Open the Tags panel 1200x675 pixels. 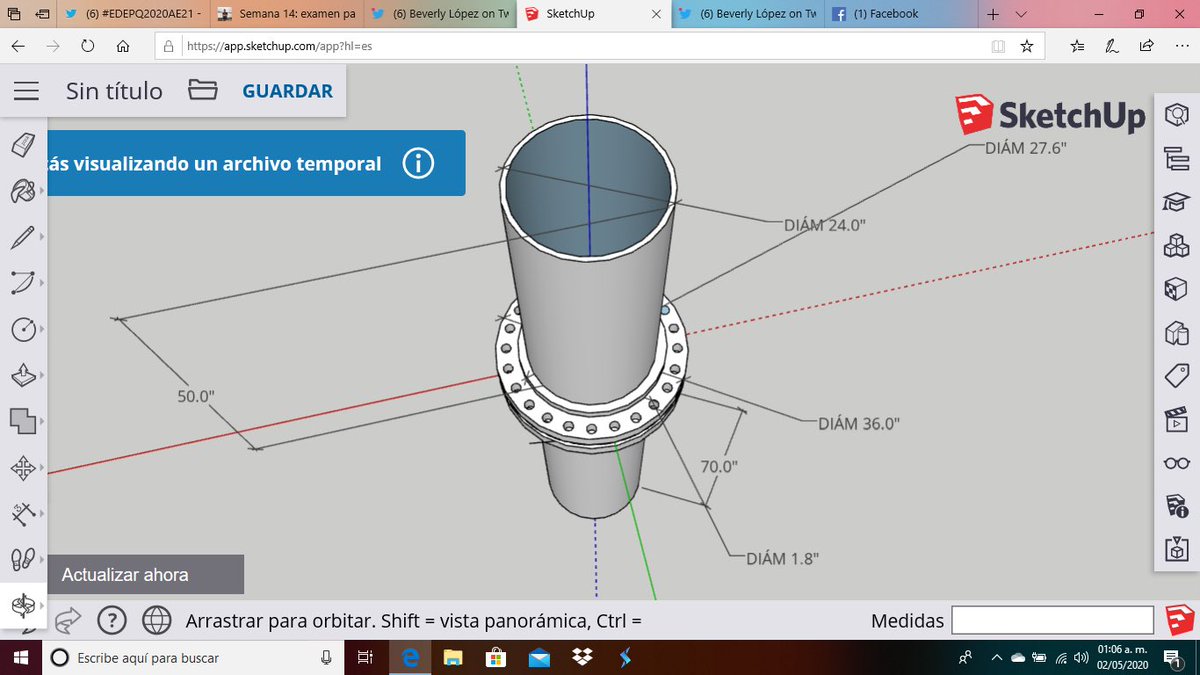[x=1177, y=376]
